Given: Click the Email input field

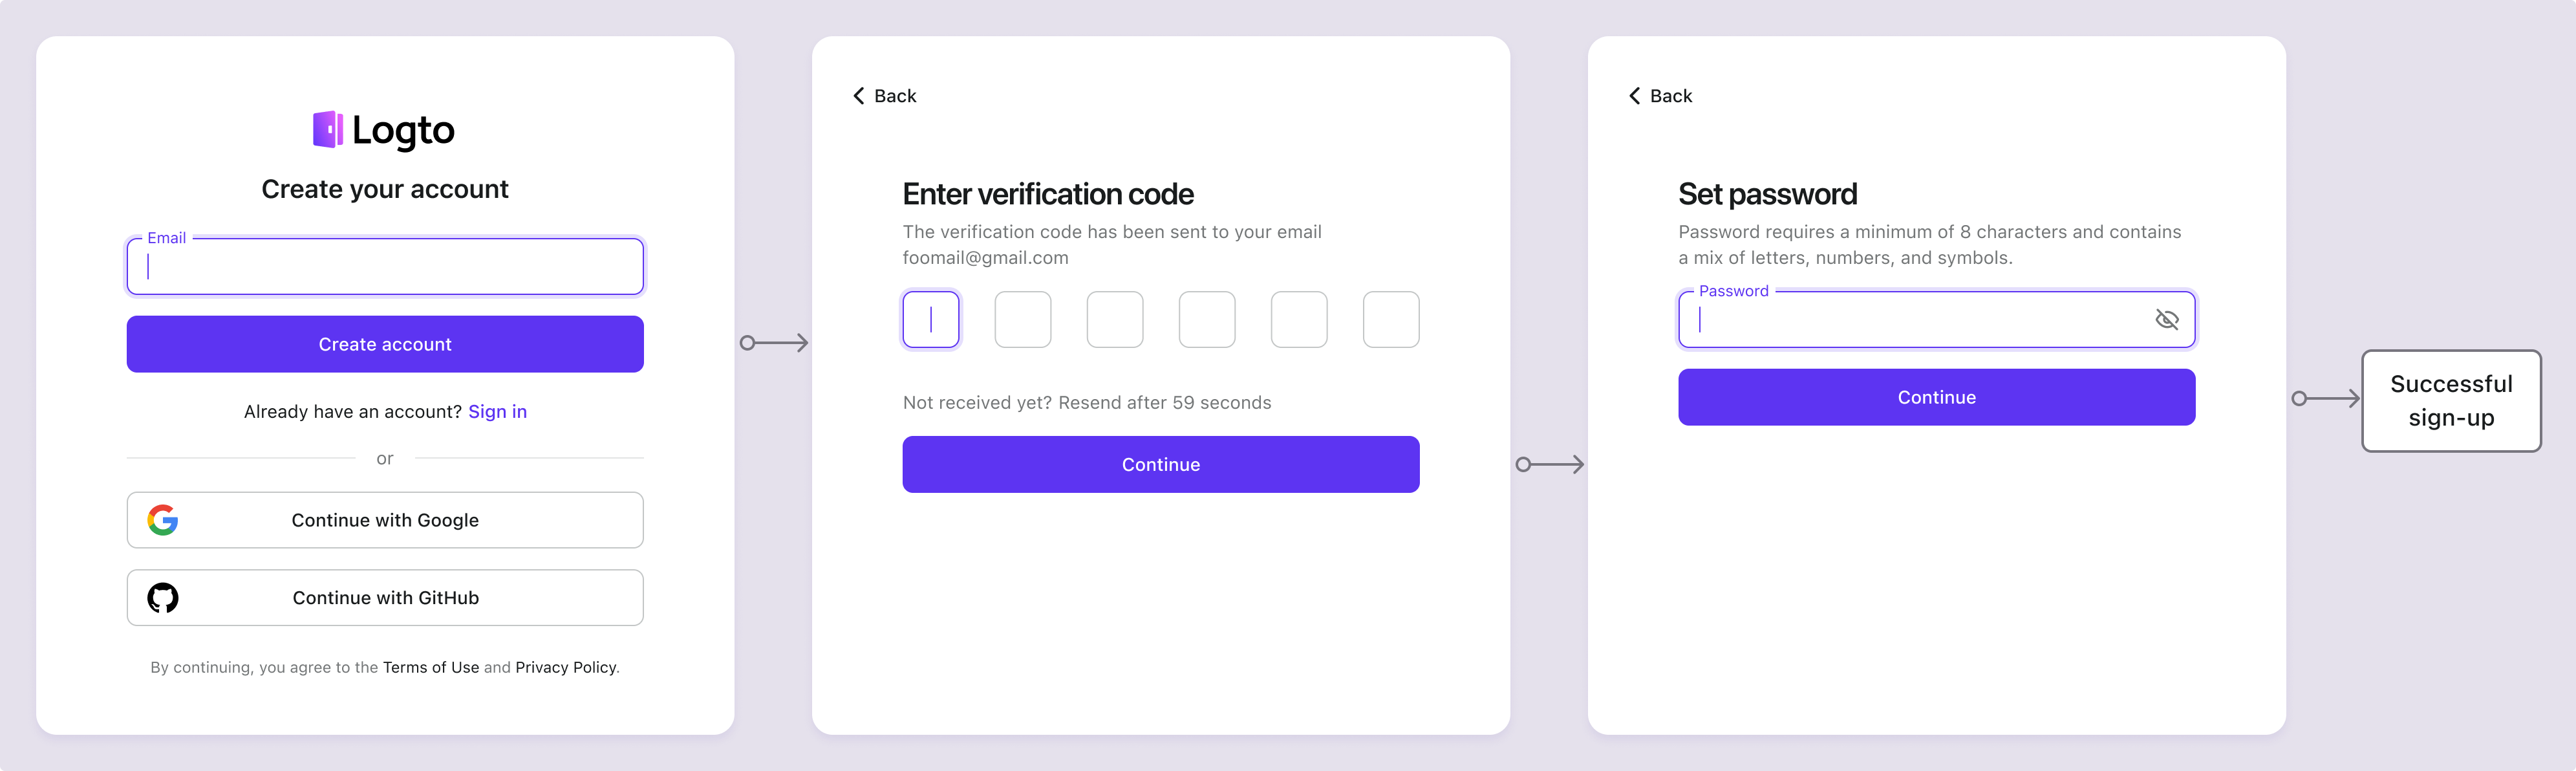Looking at the screenshot, I should click(x=385, y=266).
